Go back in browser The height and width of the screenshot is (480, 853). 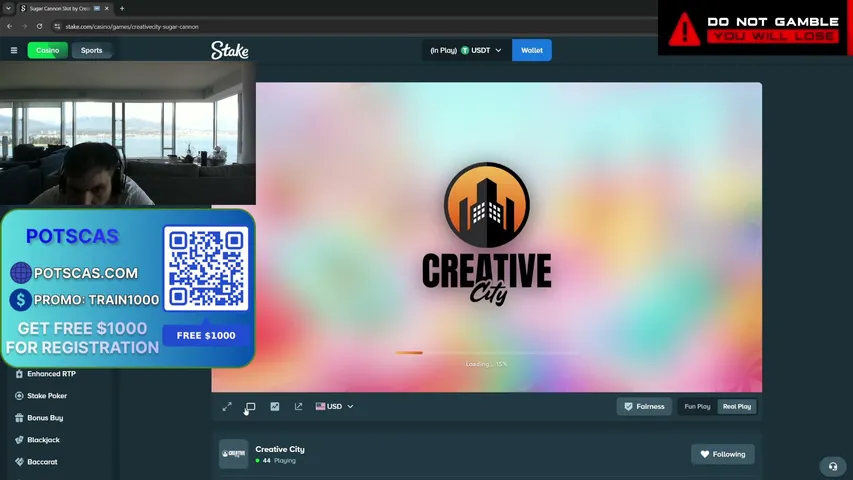pos(10,26)
